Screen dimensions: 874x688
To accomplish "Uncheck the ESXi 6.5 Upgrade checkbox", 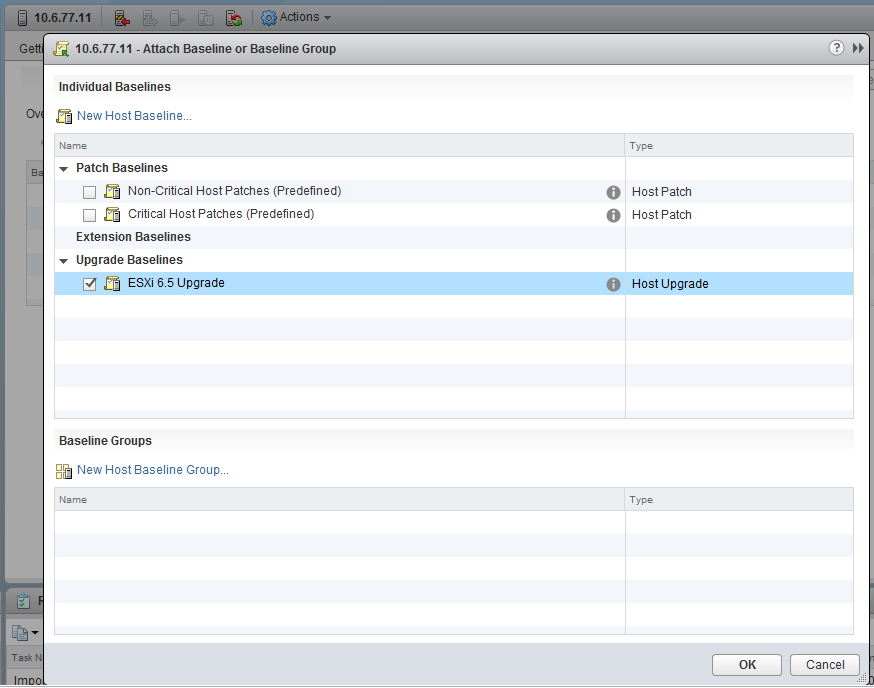I will click(89, 284).
